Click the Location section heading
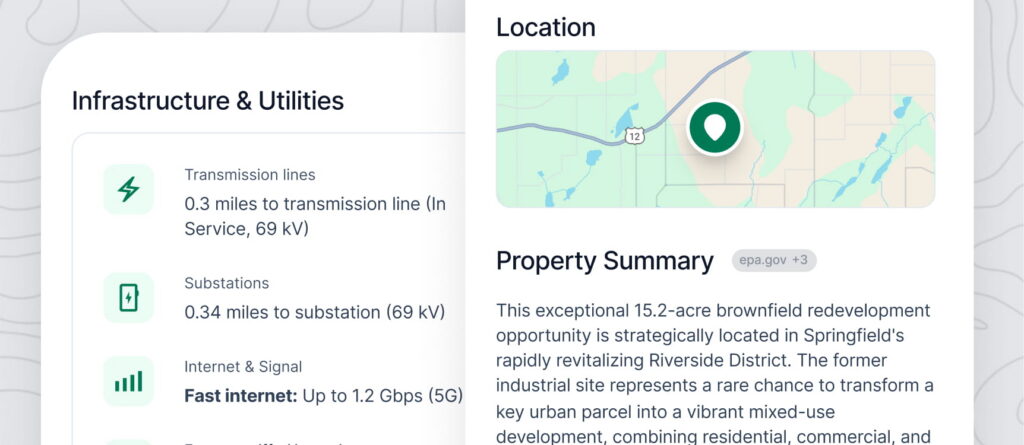Viewport: 1024px width, 445px height. point(545,27)
